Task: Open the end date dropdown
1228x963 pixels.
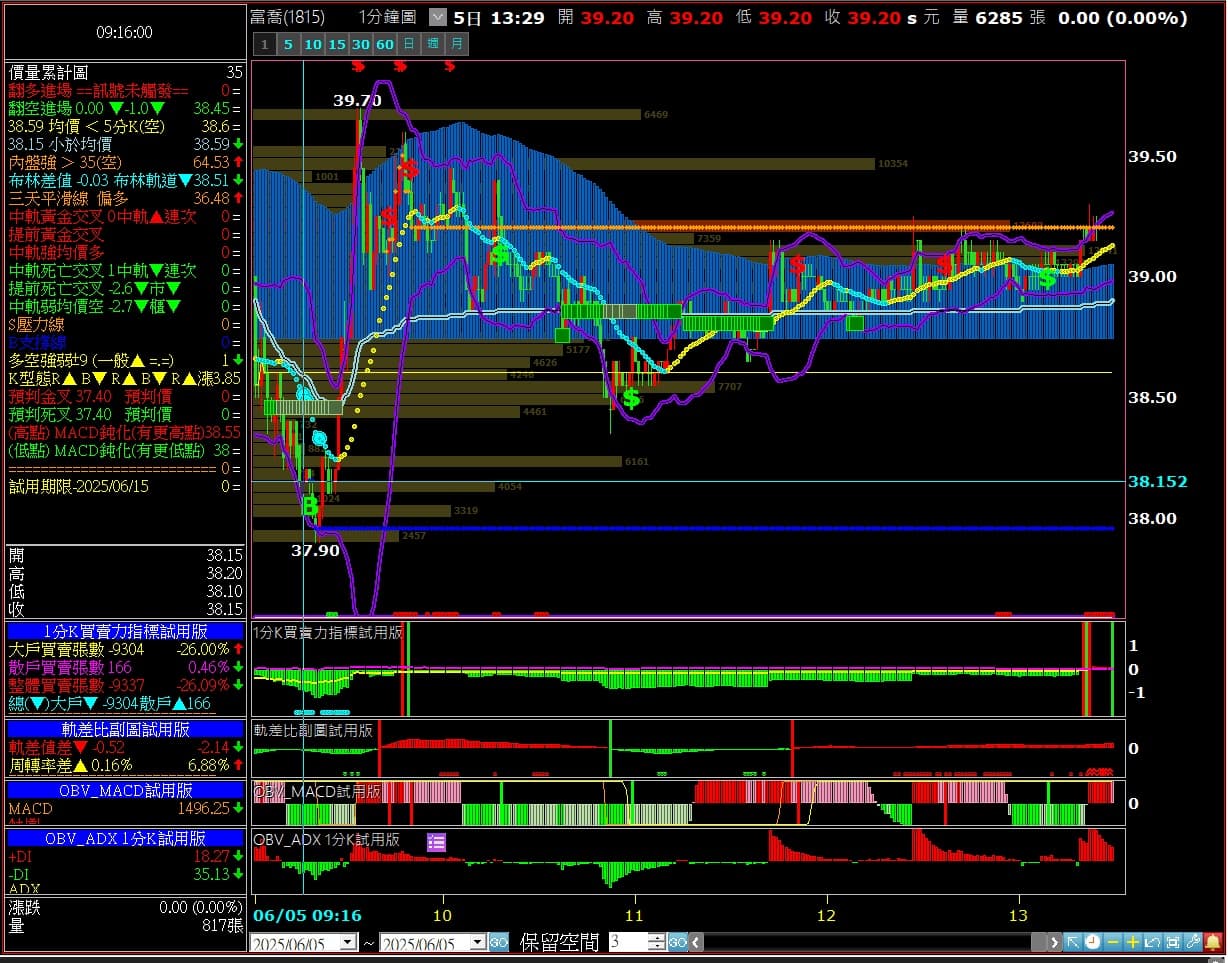Action: point(478,942)
